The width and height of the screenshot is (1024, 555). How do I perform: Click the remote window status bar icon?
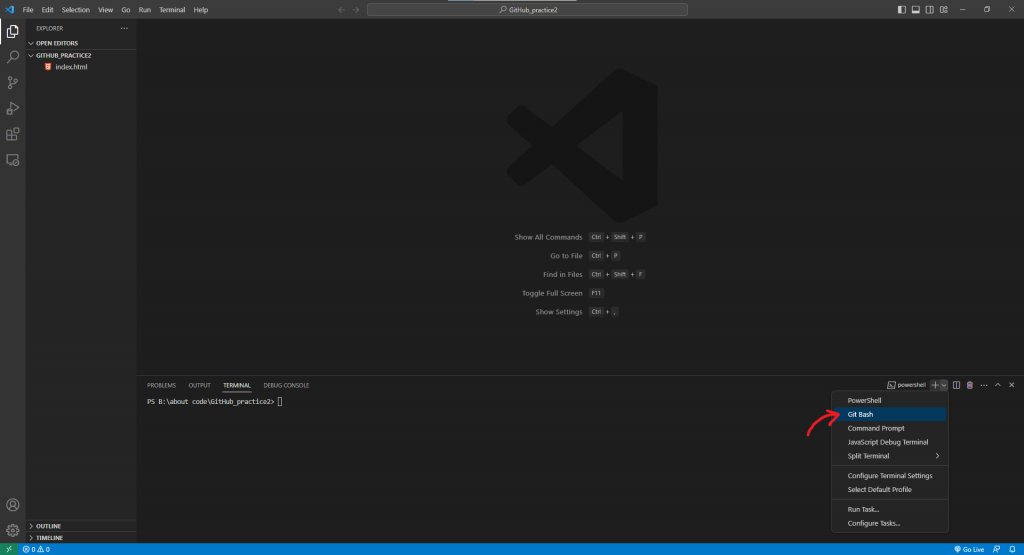point(8,549)
